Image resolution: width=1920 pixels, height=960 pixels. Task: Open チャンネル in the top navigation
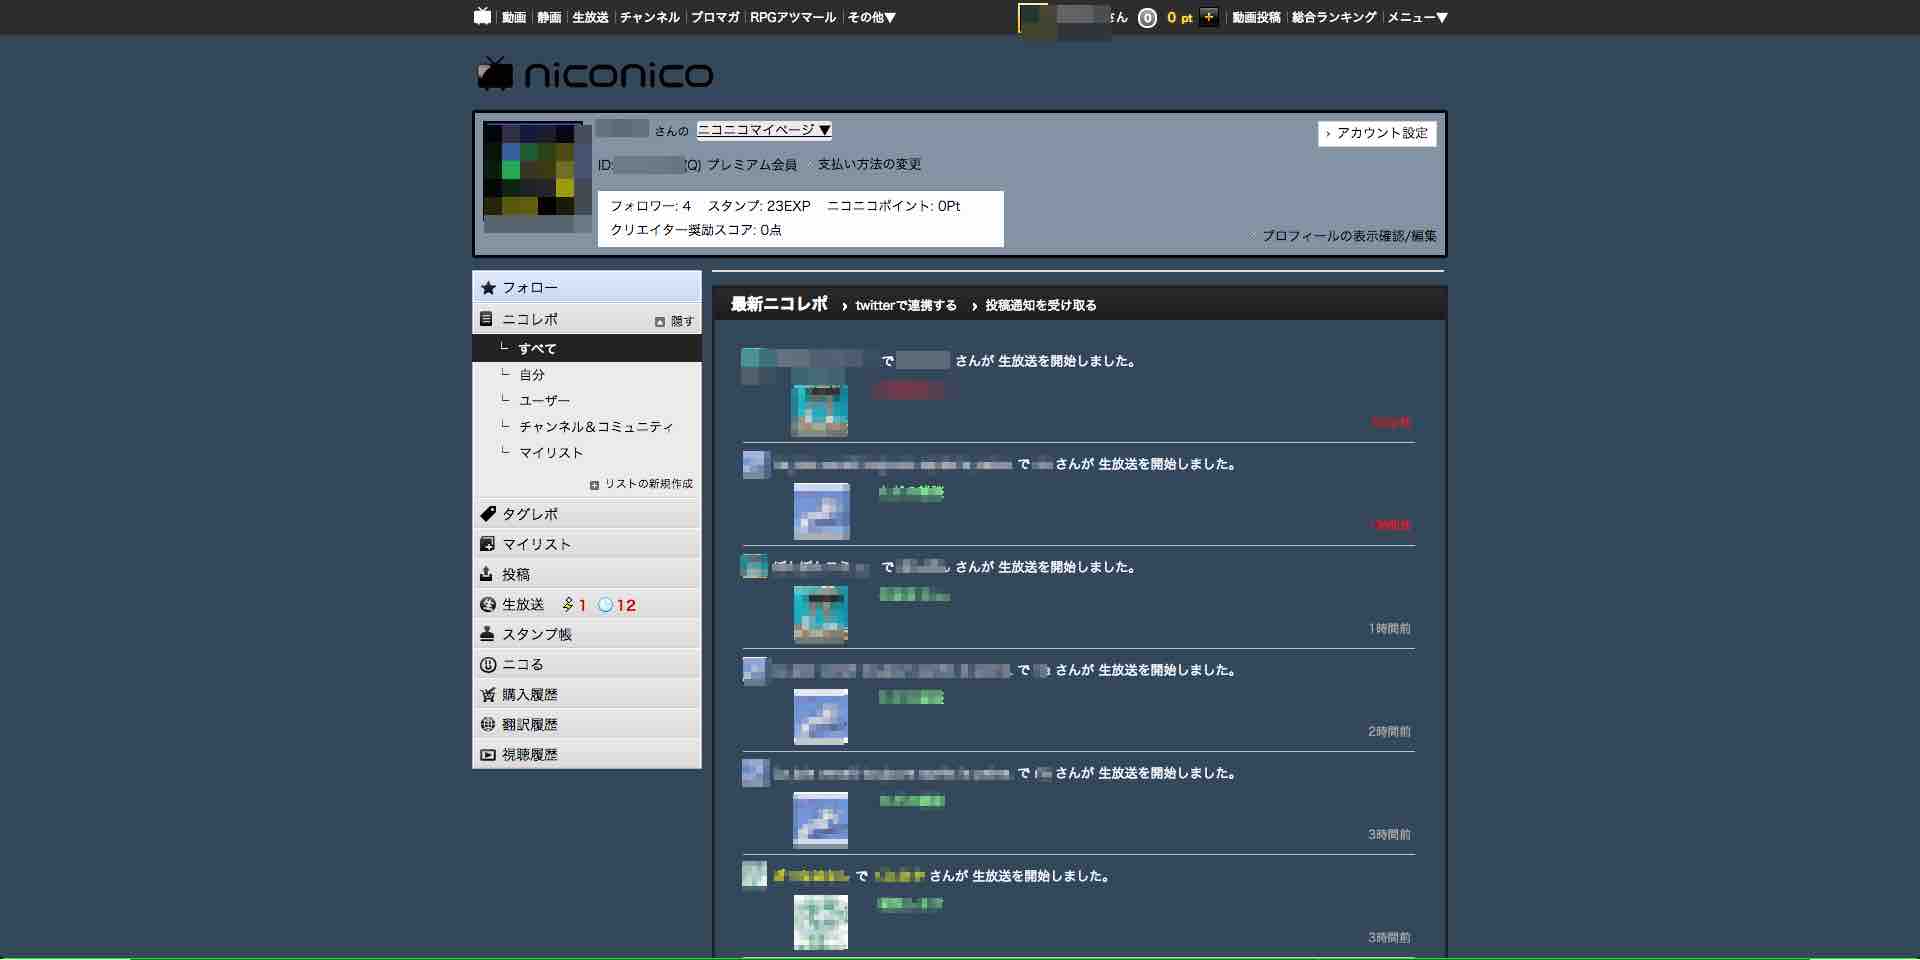pos(650,17)
